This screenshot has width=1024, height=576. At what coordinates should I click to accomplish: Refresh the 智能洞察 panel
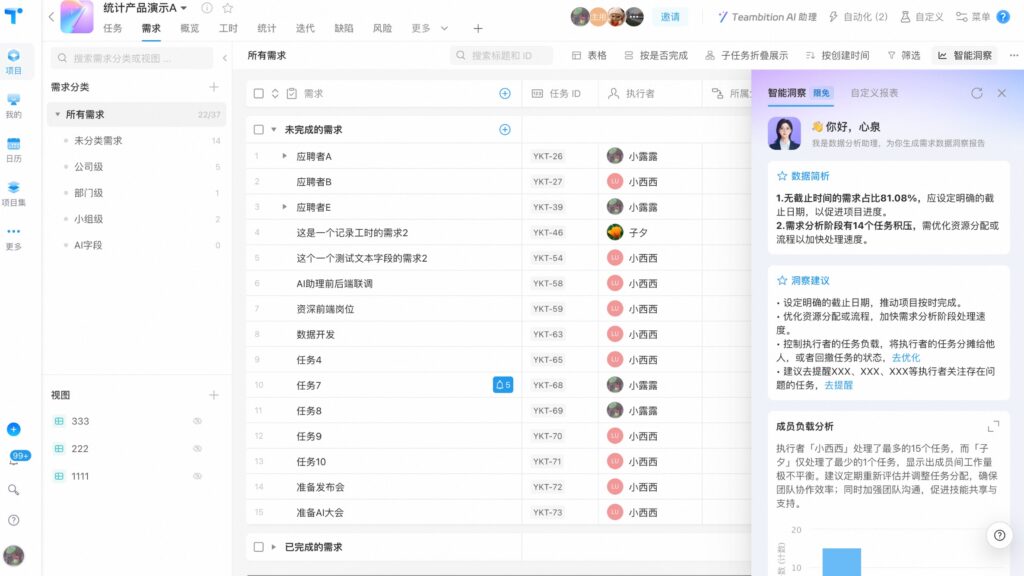tap(976, 93)
